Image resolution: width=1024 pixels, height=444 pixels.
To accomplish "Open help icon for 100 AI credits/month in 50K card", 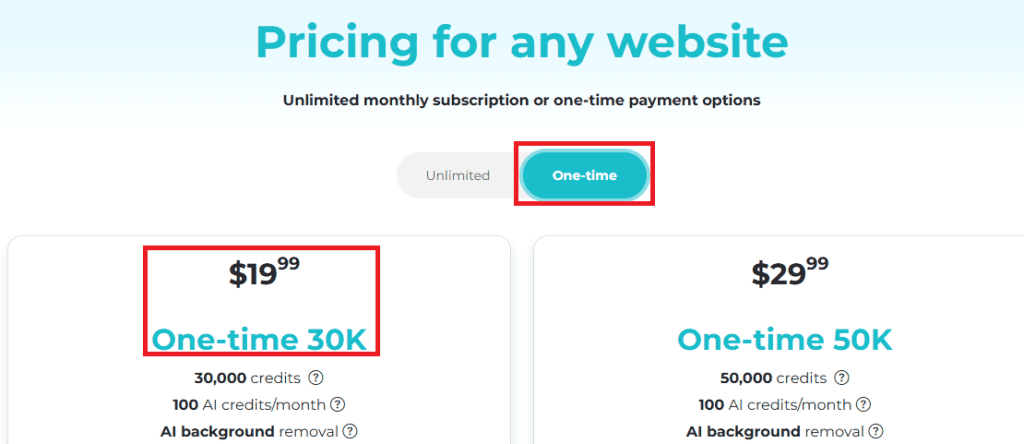I will pos(863,405).
